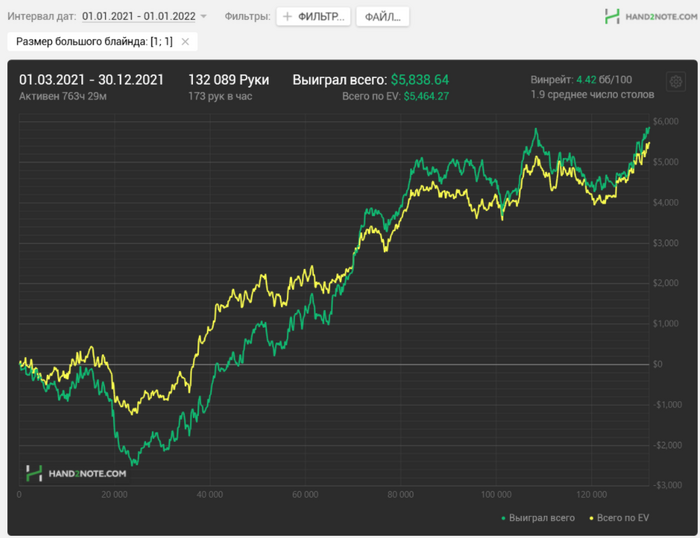The height and width of the screenshot is (538, 700).
Task: Click the total won value $5,838.64
Action: point(420,80)
